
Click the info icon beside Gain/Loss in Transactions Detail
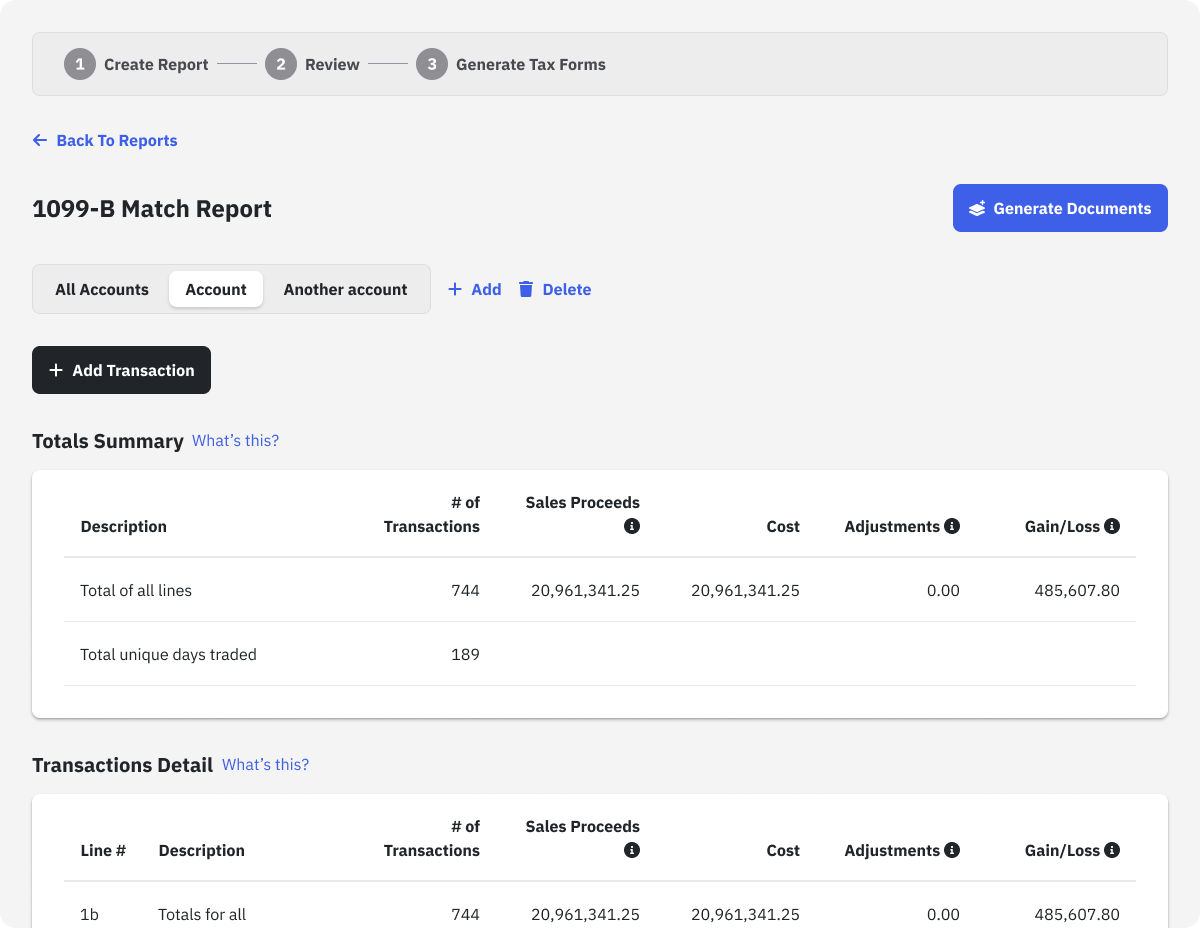pos(1112,850)
